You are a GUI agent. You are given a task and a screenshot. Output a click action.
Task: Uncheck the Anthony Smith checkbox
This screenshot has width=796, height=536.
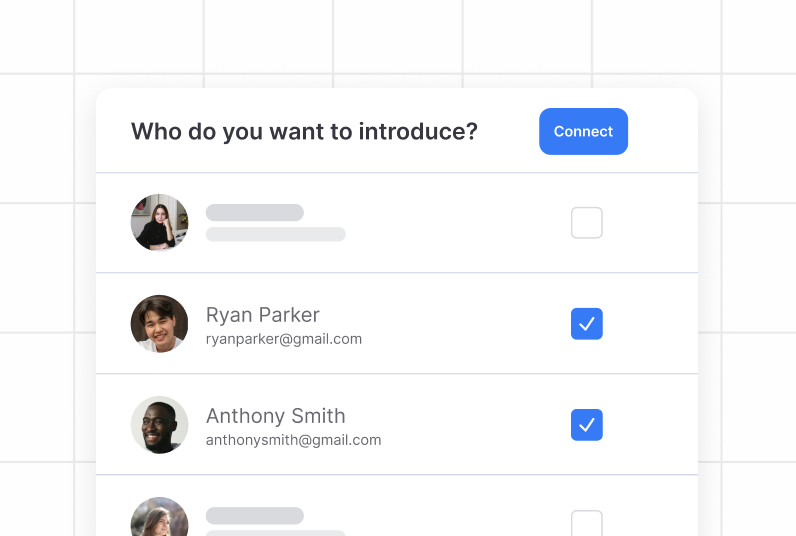tap(587, 425)
